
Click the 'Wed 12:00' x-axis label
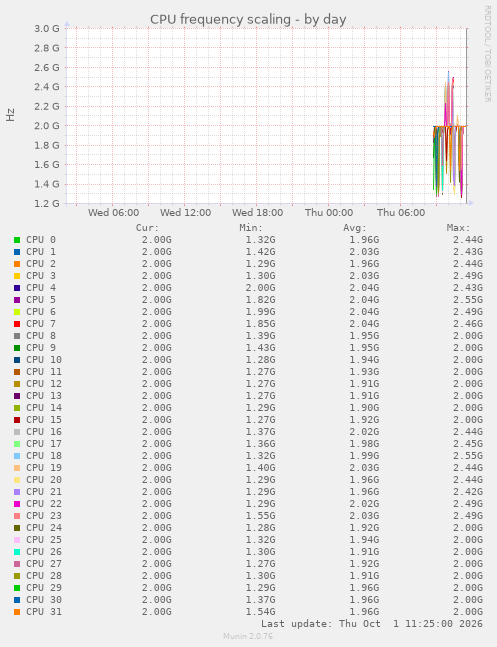[185, 213]
